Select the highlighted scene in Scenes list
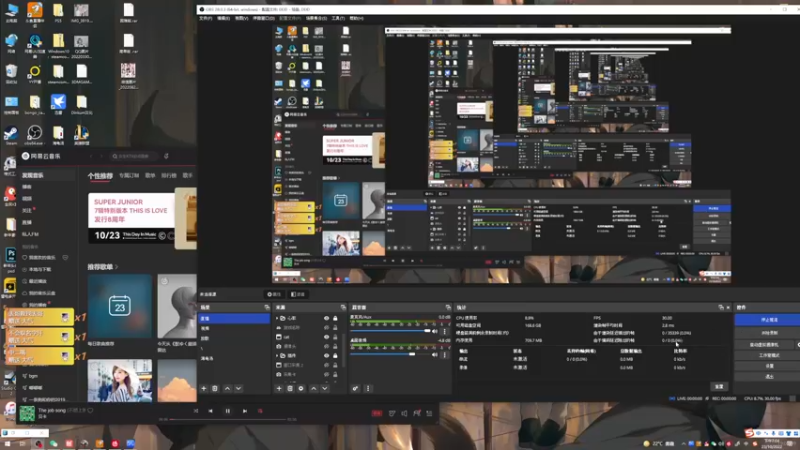Image resolution: width=800 pixels, height=450 pixels. point(234,318)
